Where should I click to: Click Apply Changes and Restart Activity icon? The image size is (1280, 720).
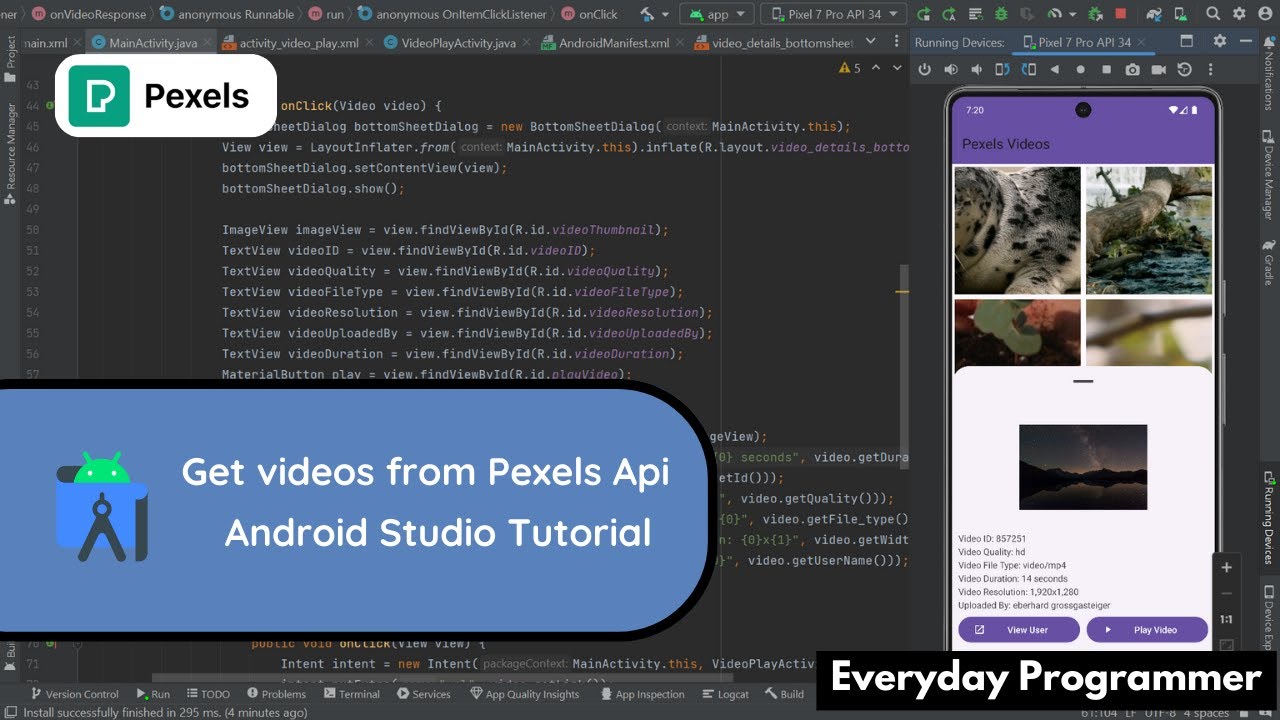(x=950, y=14)
